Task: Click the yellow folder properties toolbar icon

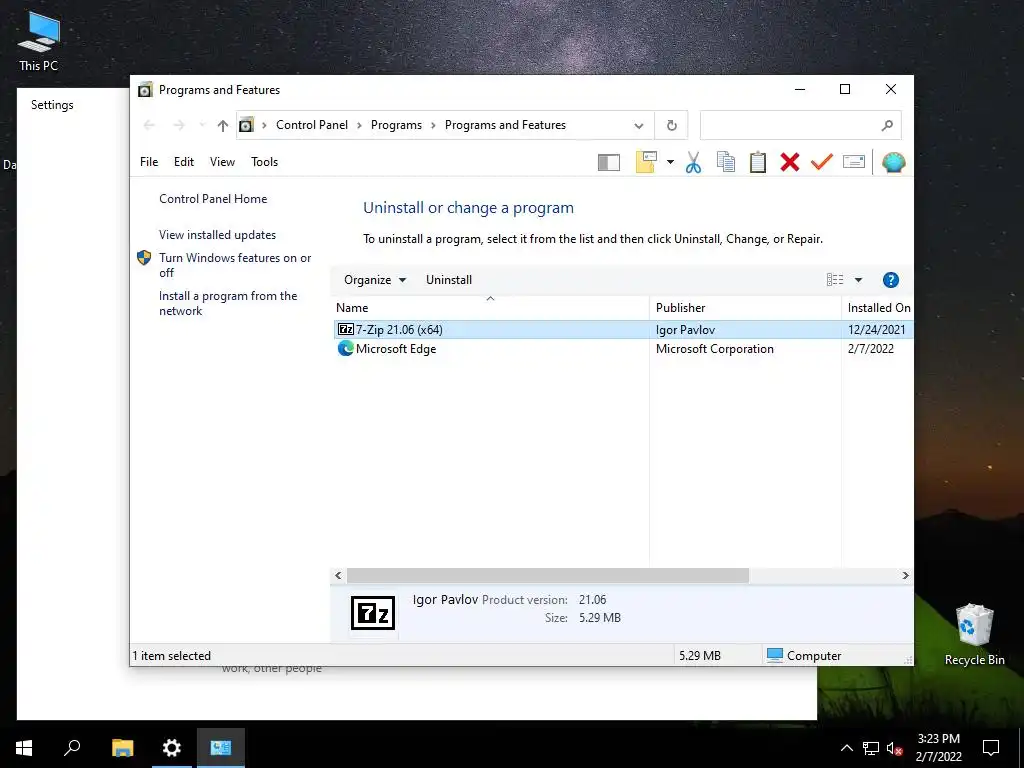Action: [x=646, y=162]
